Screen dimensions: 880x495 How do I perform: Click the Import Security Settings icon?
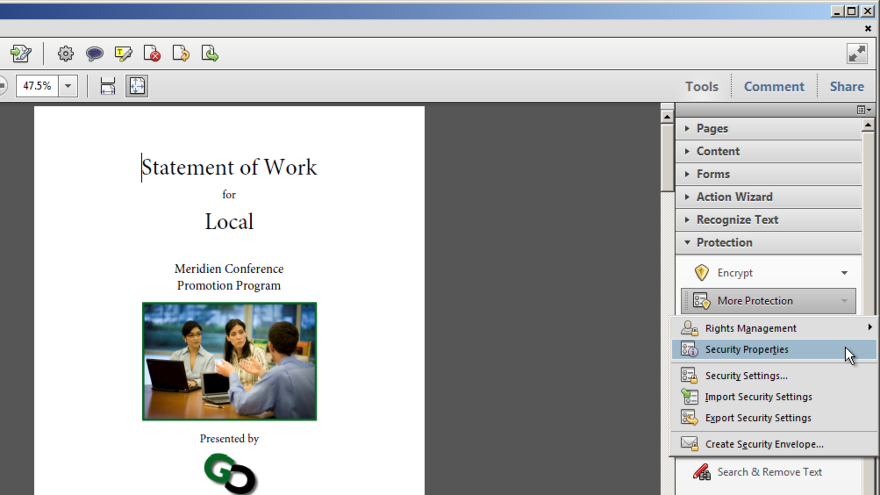[689, 397]
